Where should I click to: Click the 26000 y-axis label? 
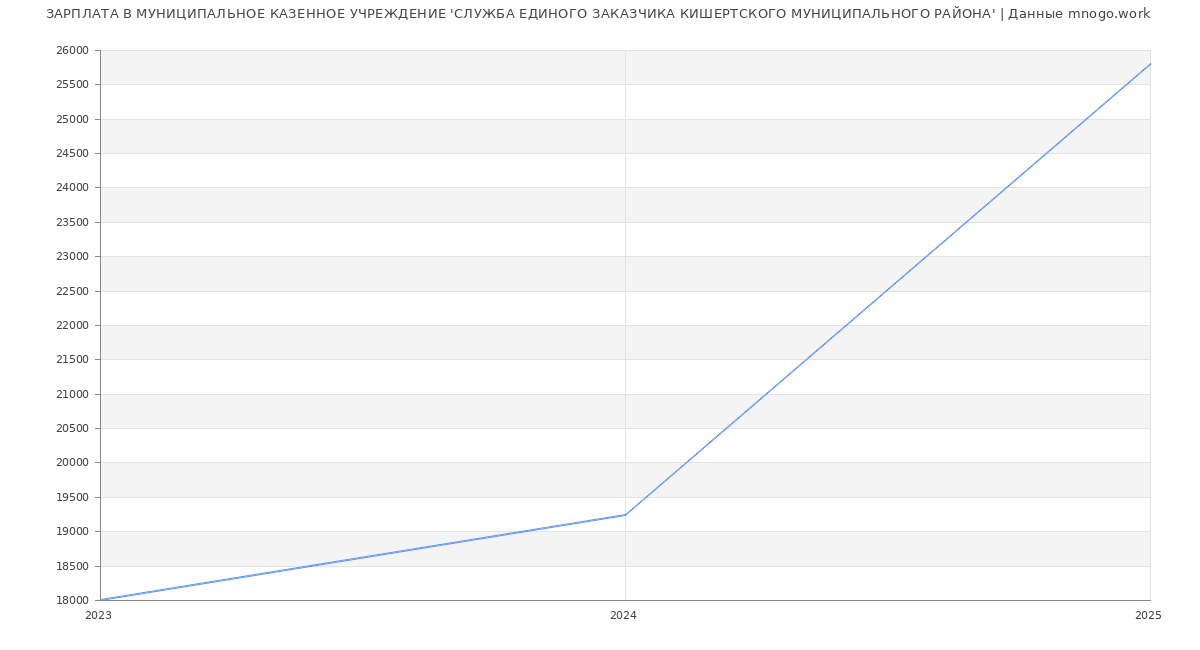pos(73,50)
